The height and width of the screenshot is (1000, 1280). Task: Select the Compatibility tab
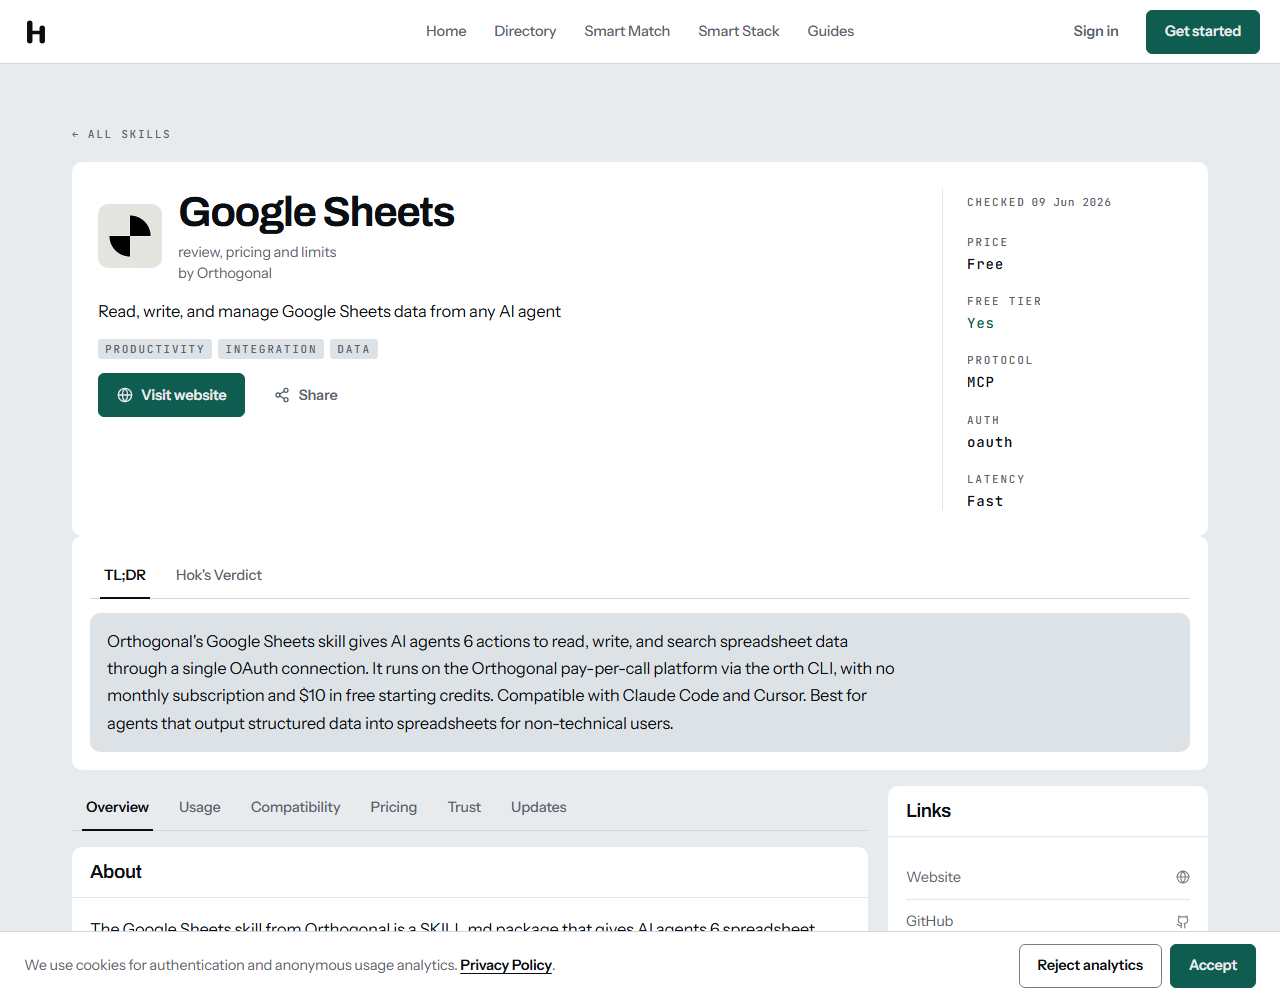tap(296, 807)
